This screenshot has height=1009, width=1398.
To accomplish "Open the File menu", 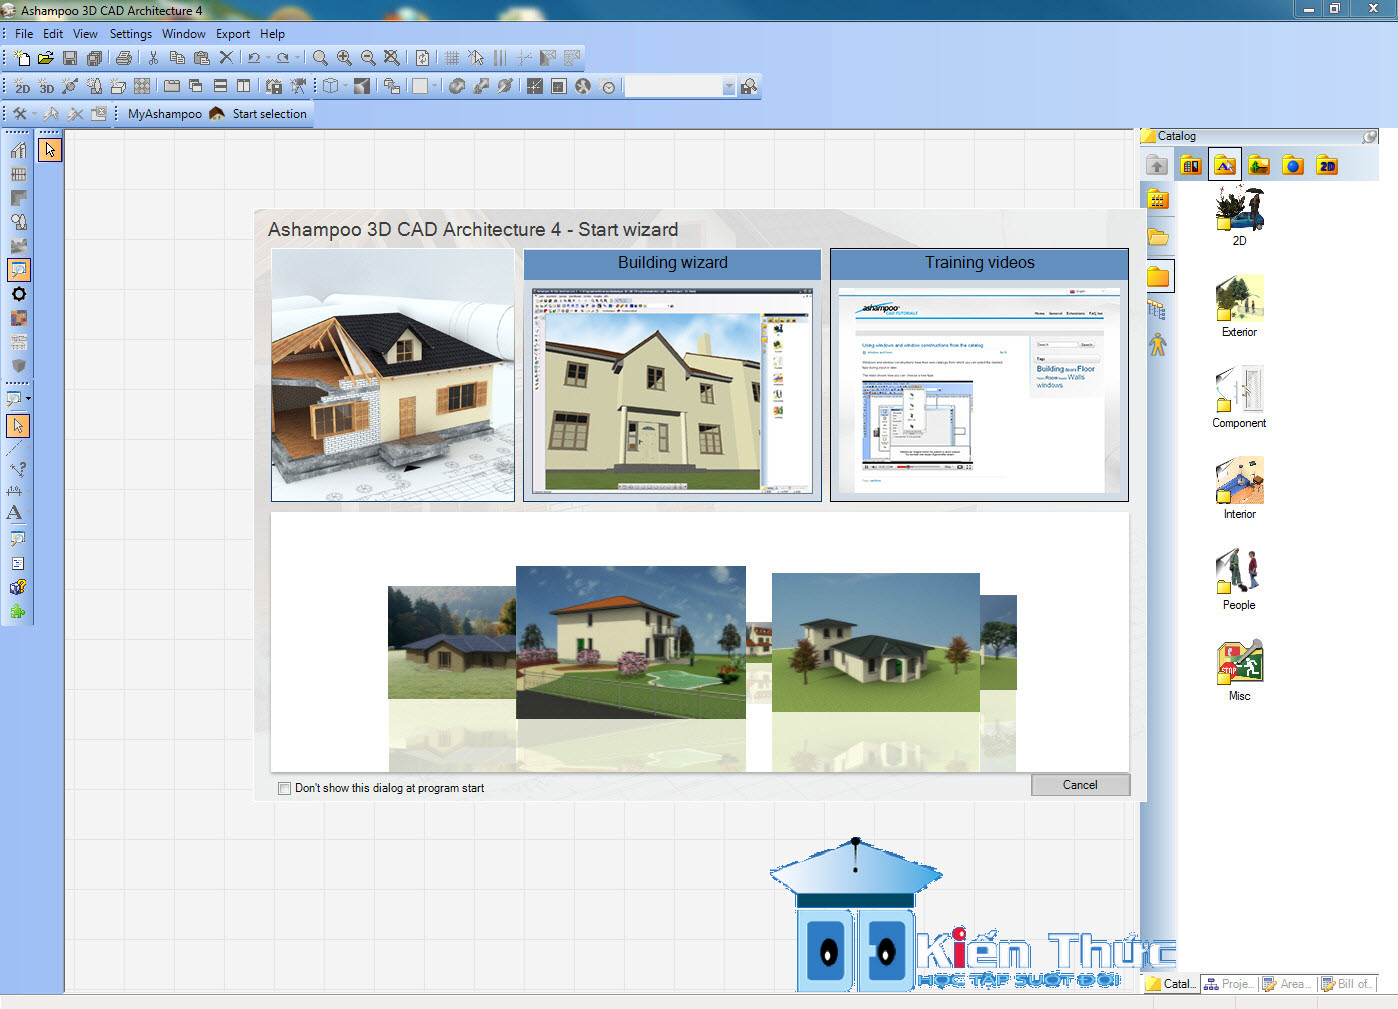I will click(24, 34).
